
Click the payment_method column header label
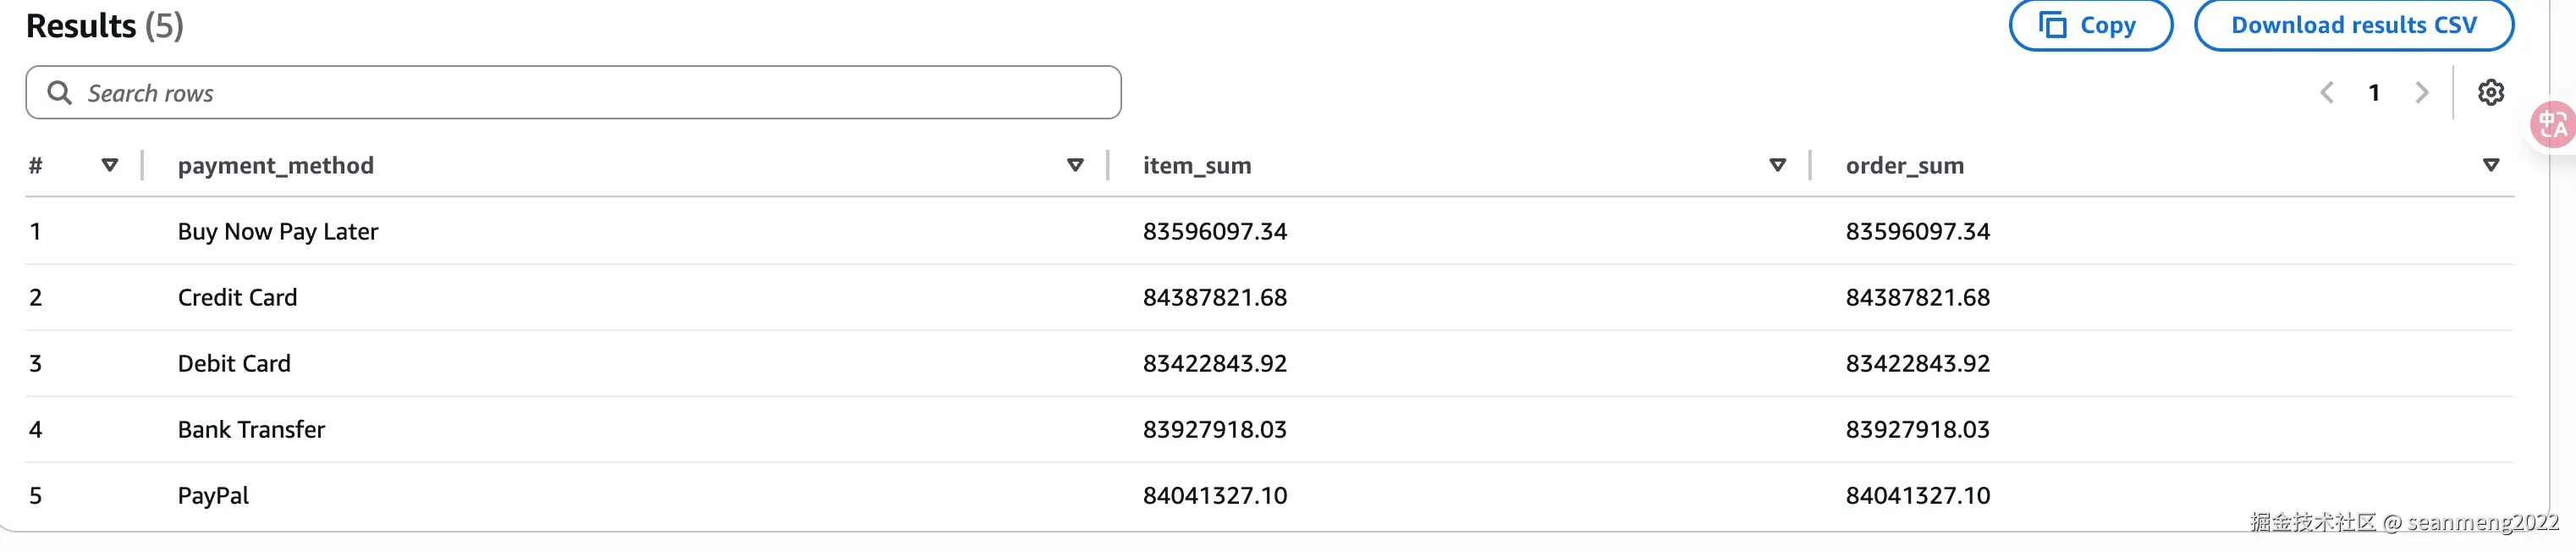tap(276, 166)
